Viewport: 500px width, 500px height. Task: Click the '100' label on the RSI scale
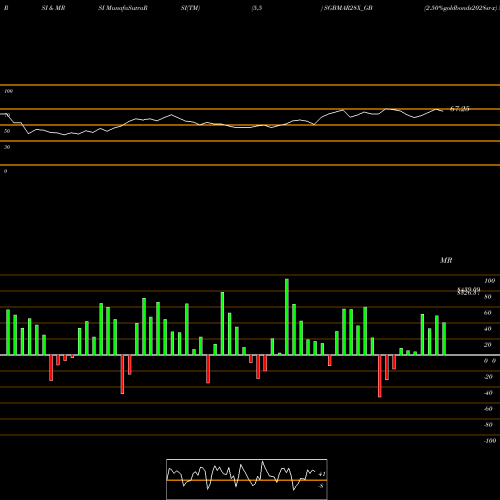point(9,91)
